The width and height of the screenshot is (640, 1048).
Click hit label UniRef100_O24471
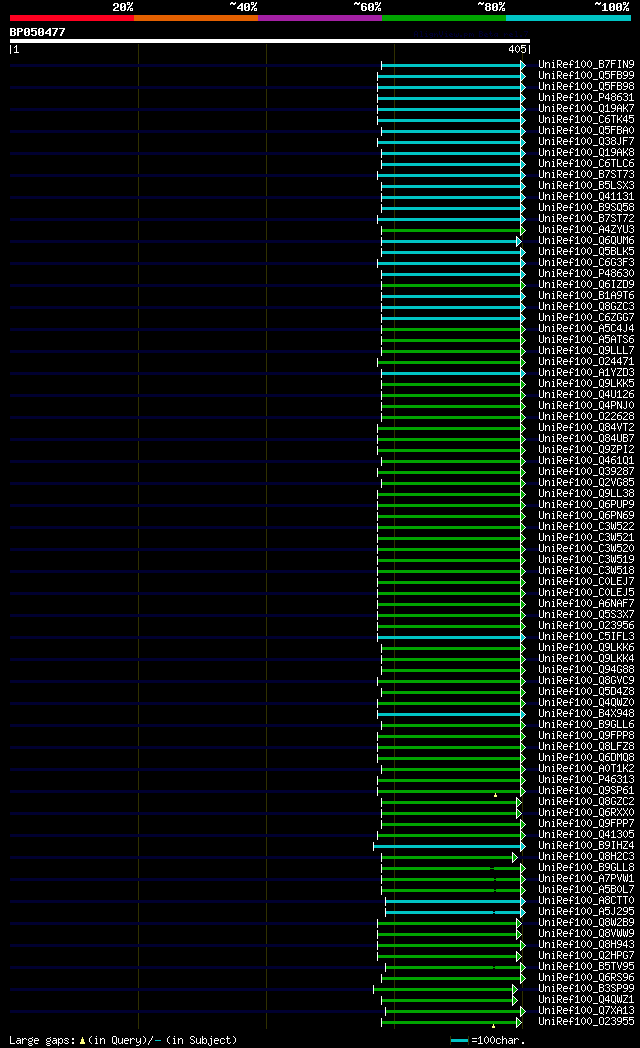(587, 362)
